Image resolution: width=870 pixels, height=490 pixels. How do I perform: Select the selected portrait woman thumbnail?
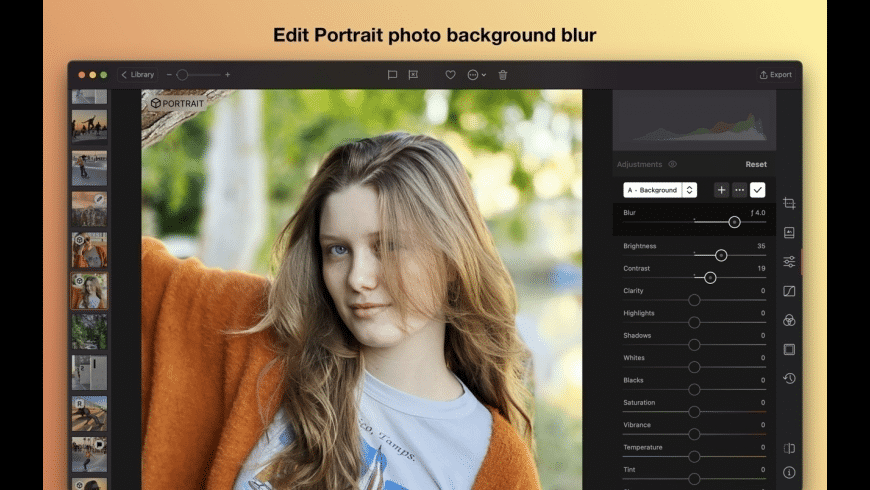89,291
